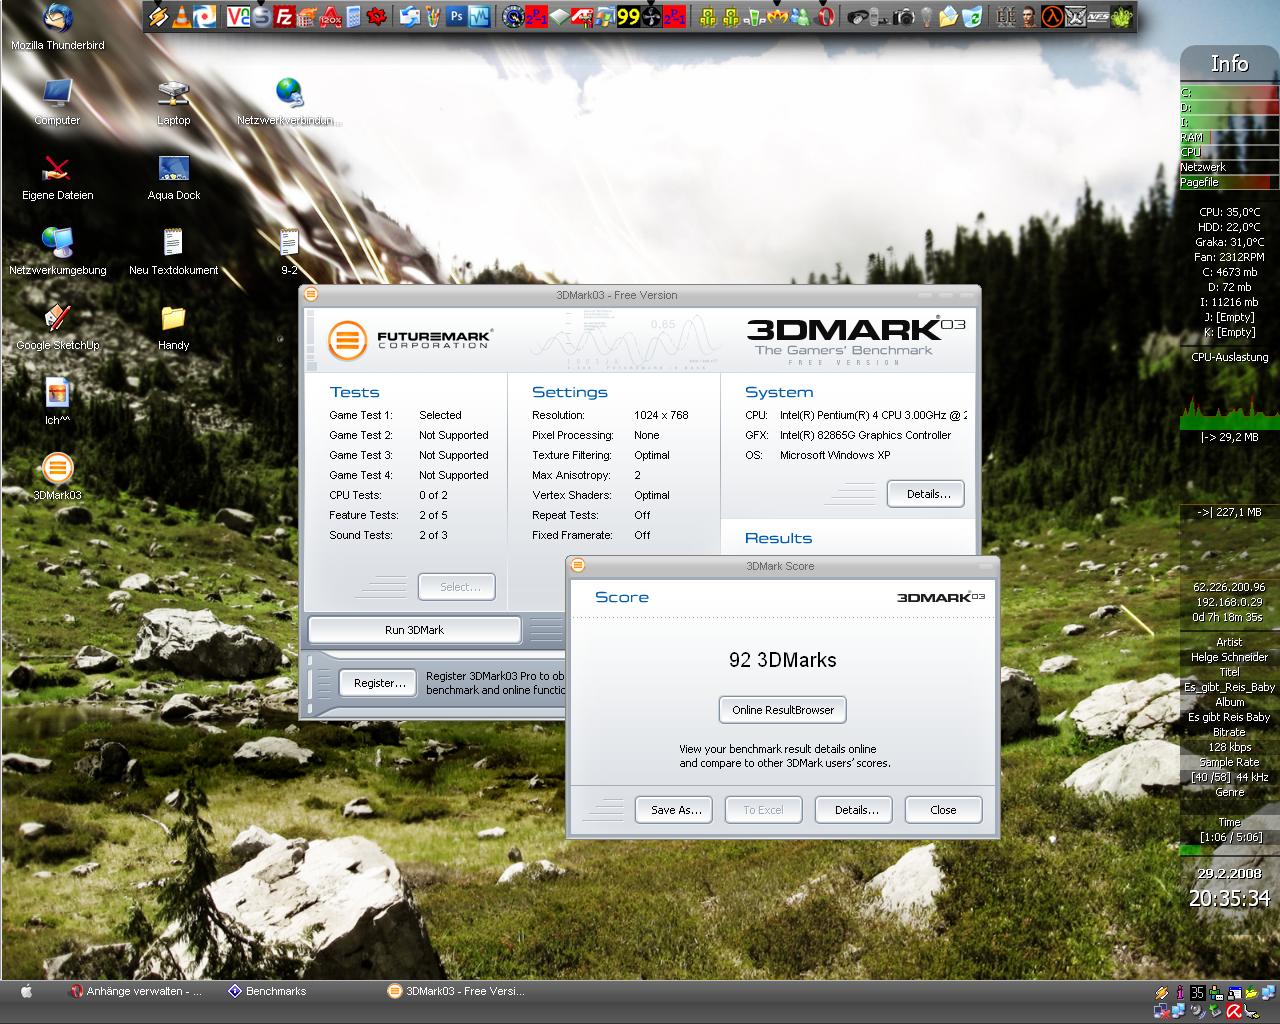Open the recycle bin dock icon
The height and width of the screenshot is (1024, 1280).
coord(972,16)
